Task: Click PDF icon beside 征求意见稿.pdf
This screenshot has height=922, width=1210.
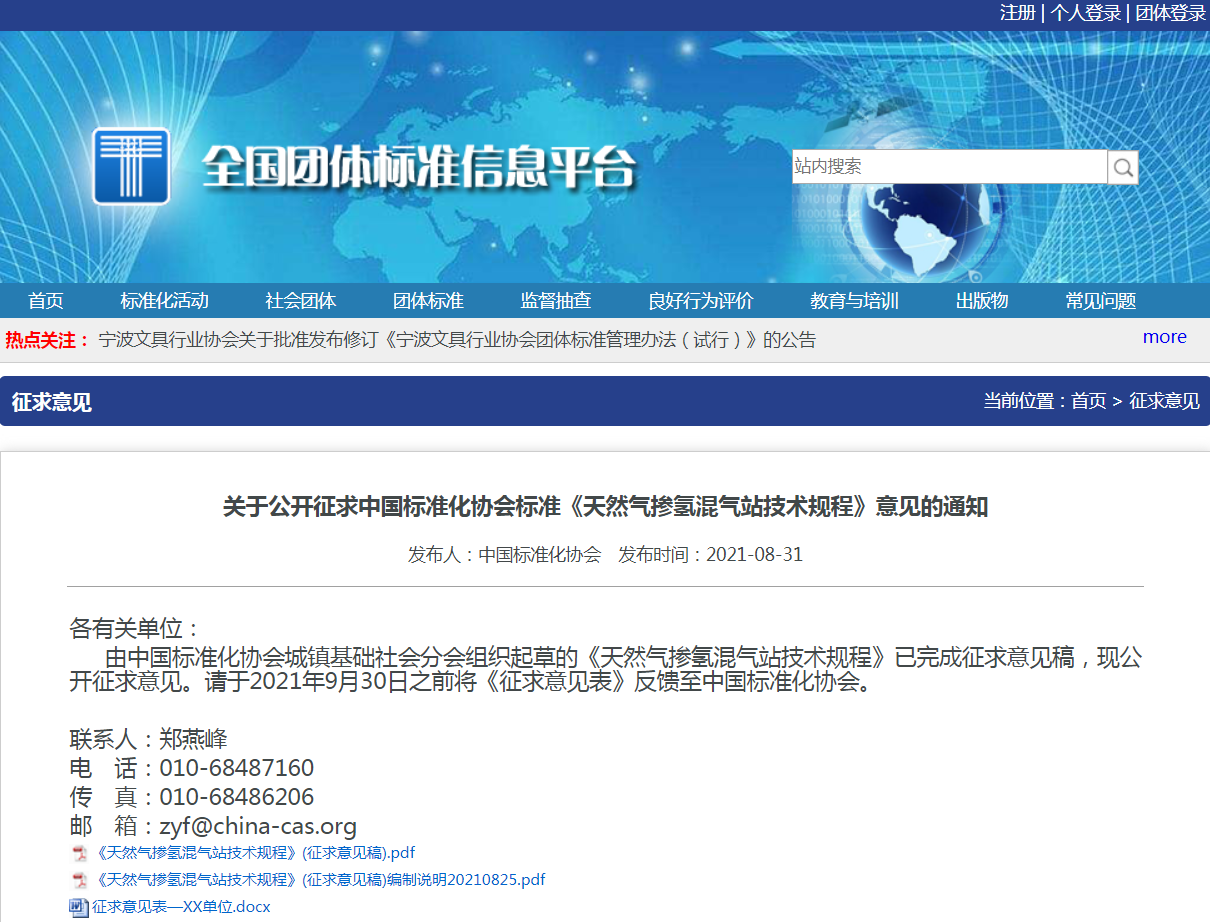Action: click(x=79, y=854)
